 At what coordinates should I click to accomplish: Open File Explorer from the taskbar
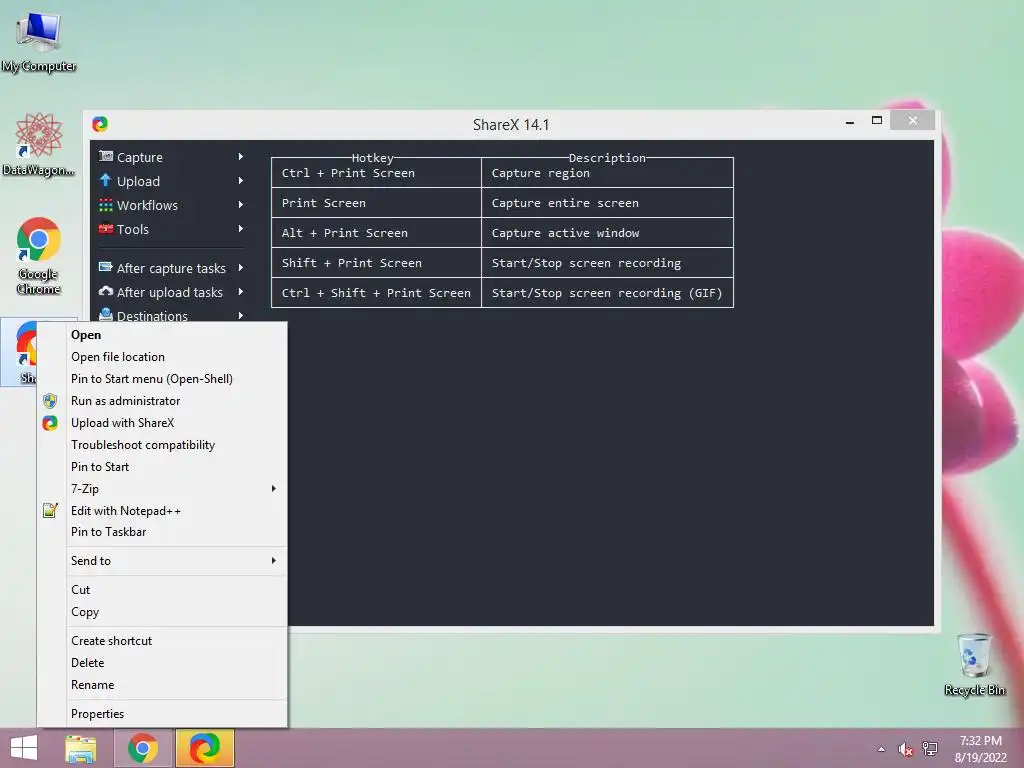pyautogui.click(x=81, y=748)
